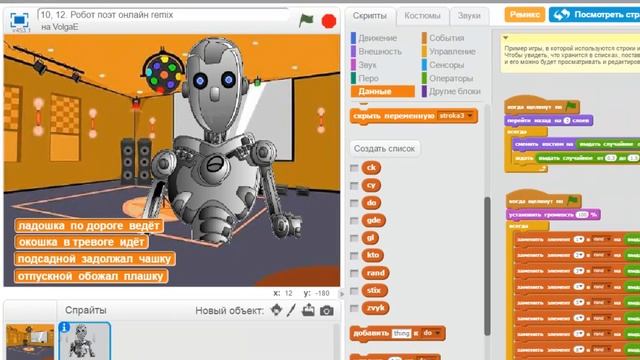This screenshot has height=360, width=640.
Task: Click the Ремикс button
Action: [524, 15]
